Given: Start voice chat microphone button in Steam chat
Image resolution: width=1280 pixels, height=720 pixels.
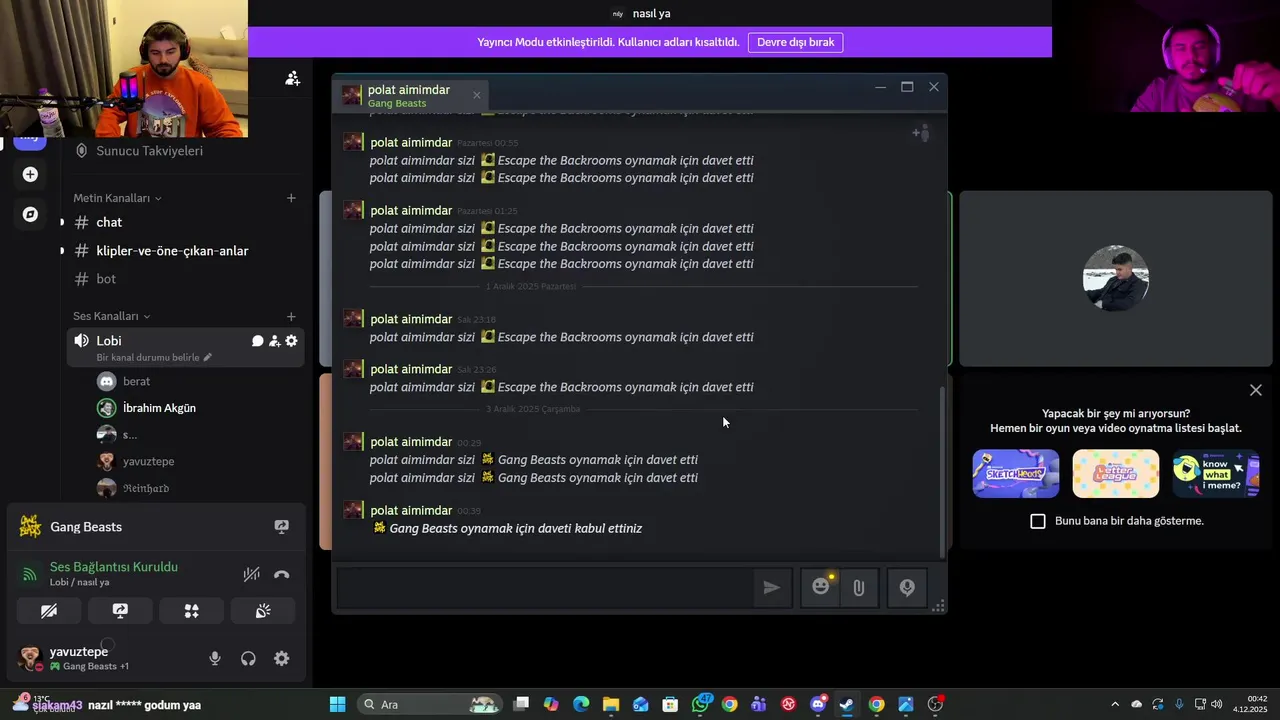Looking at the screenshot, I should click(x=907, y=588).
